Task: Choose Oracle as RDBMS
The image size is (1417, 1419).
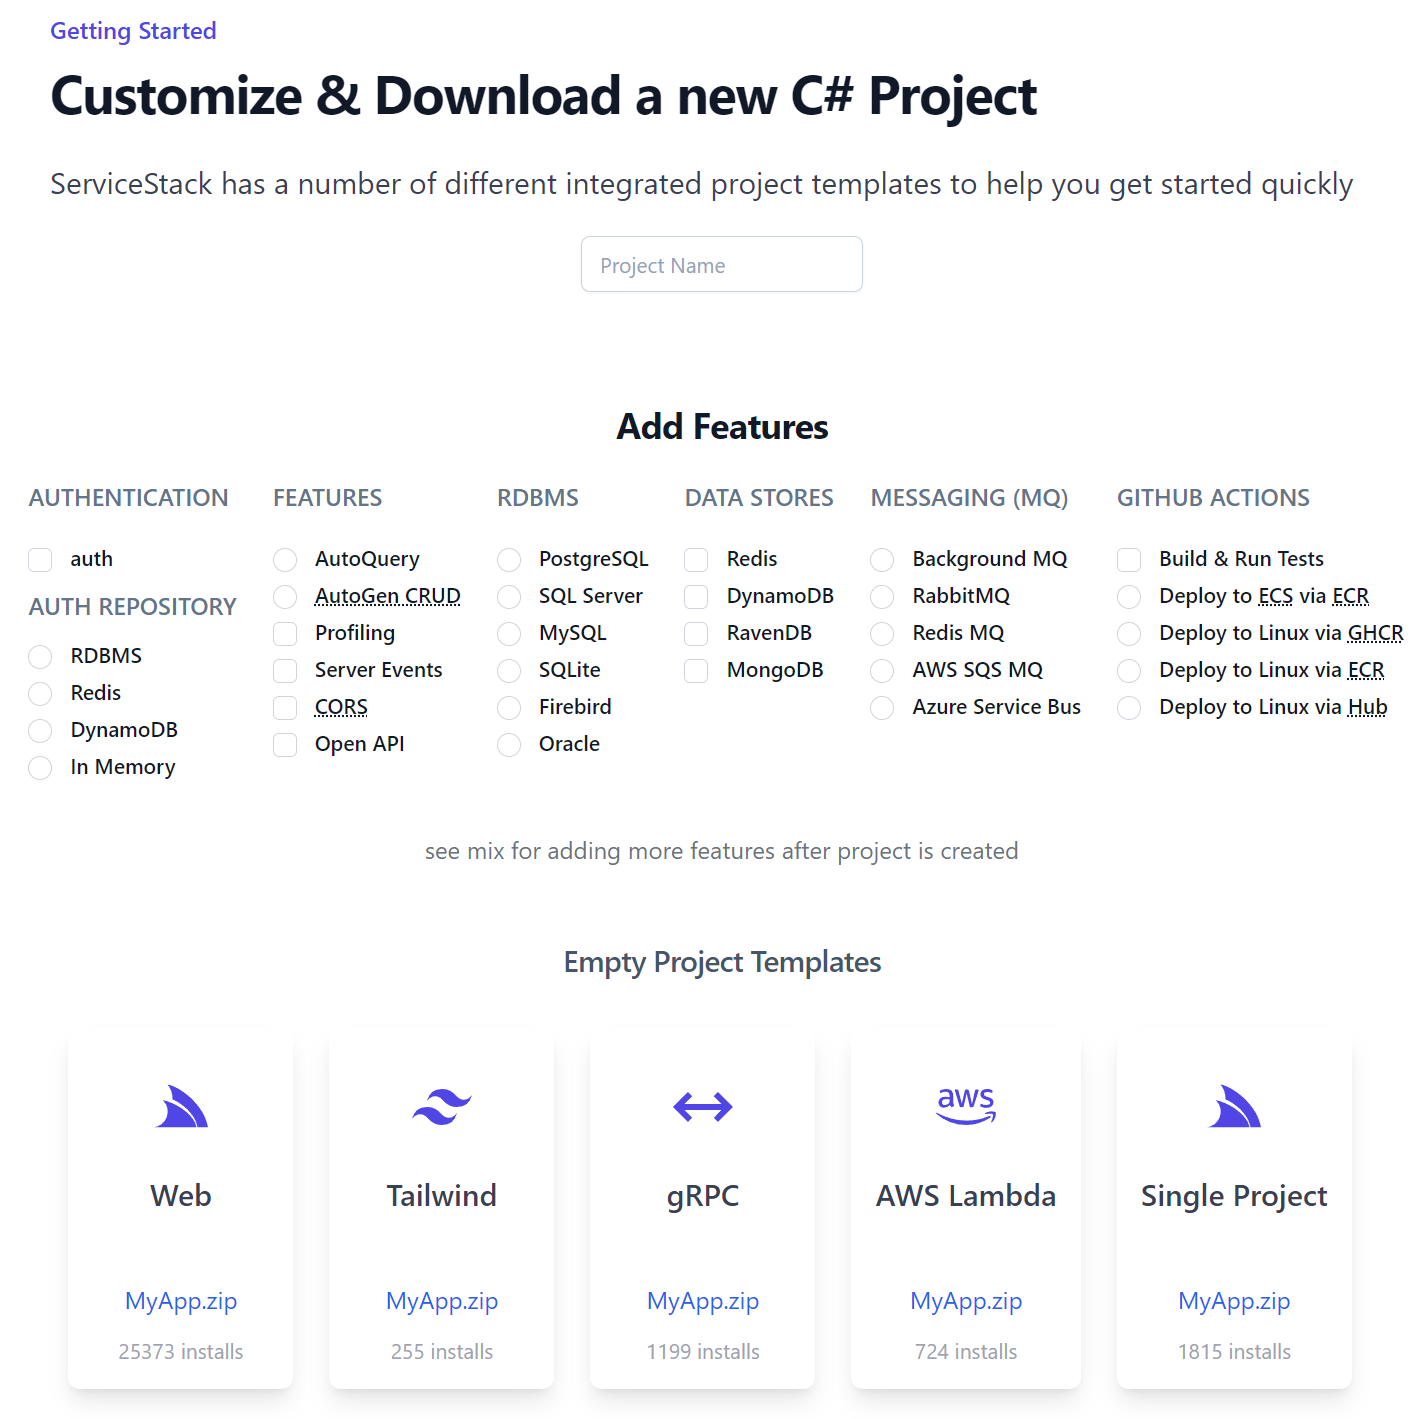Action: 509,745
